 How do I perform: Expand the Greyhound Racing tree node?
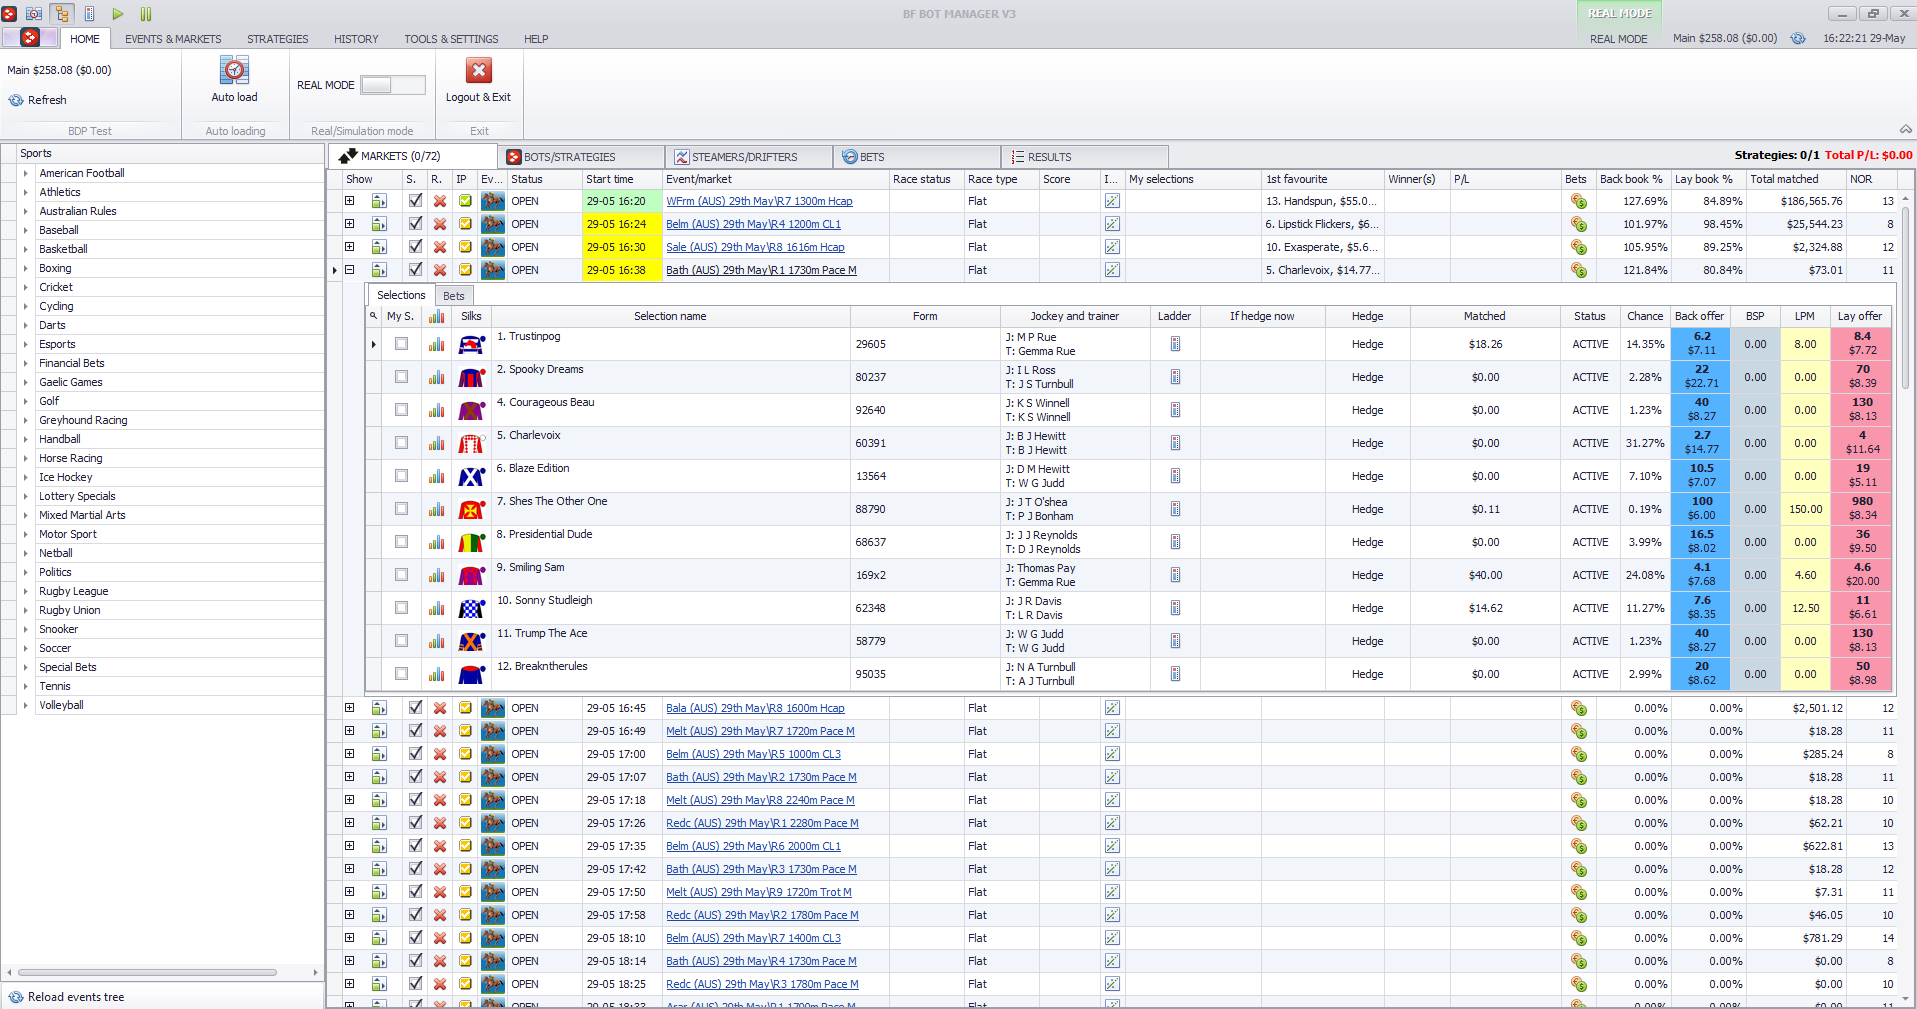(25, 420)
